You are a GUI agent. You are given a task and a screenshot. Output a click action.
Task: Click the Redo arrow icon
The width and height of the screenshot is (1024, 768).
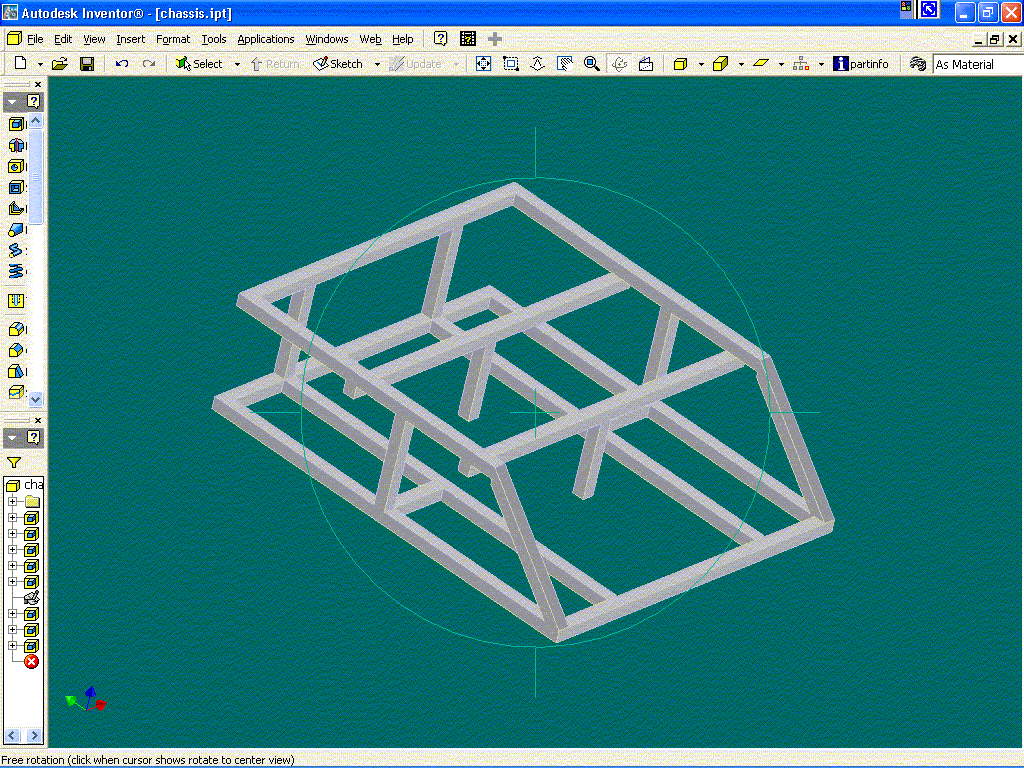coord(149,63)
